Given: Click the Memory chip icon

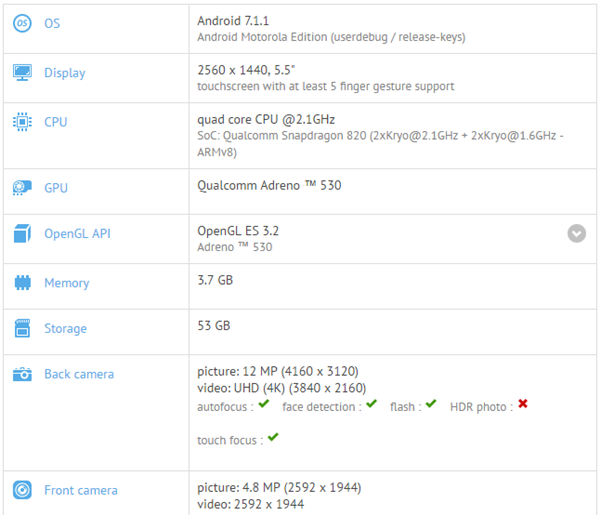Looking at the screenshot, I should tap(22, 283).
